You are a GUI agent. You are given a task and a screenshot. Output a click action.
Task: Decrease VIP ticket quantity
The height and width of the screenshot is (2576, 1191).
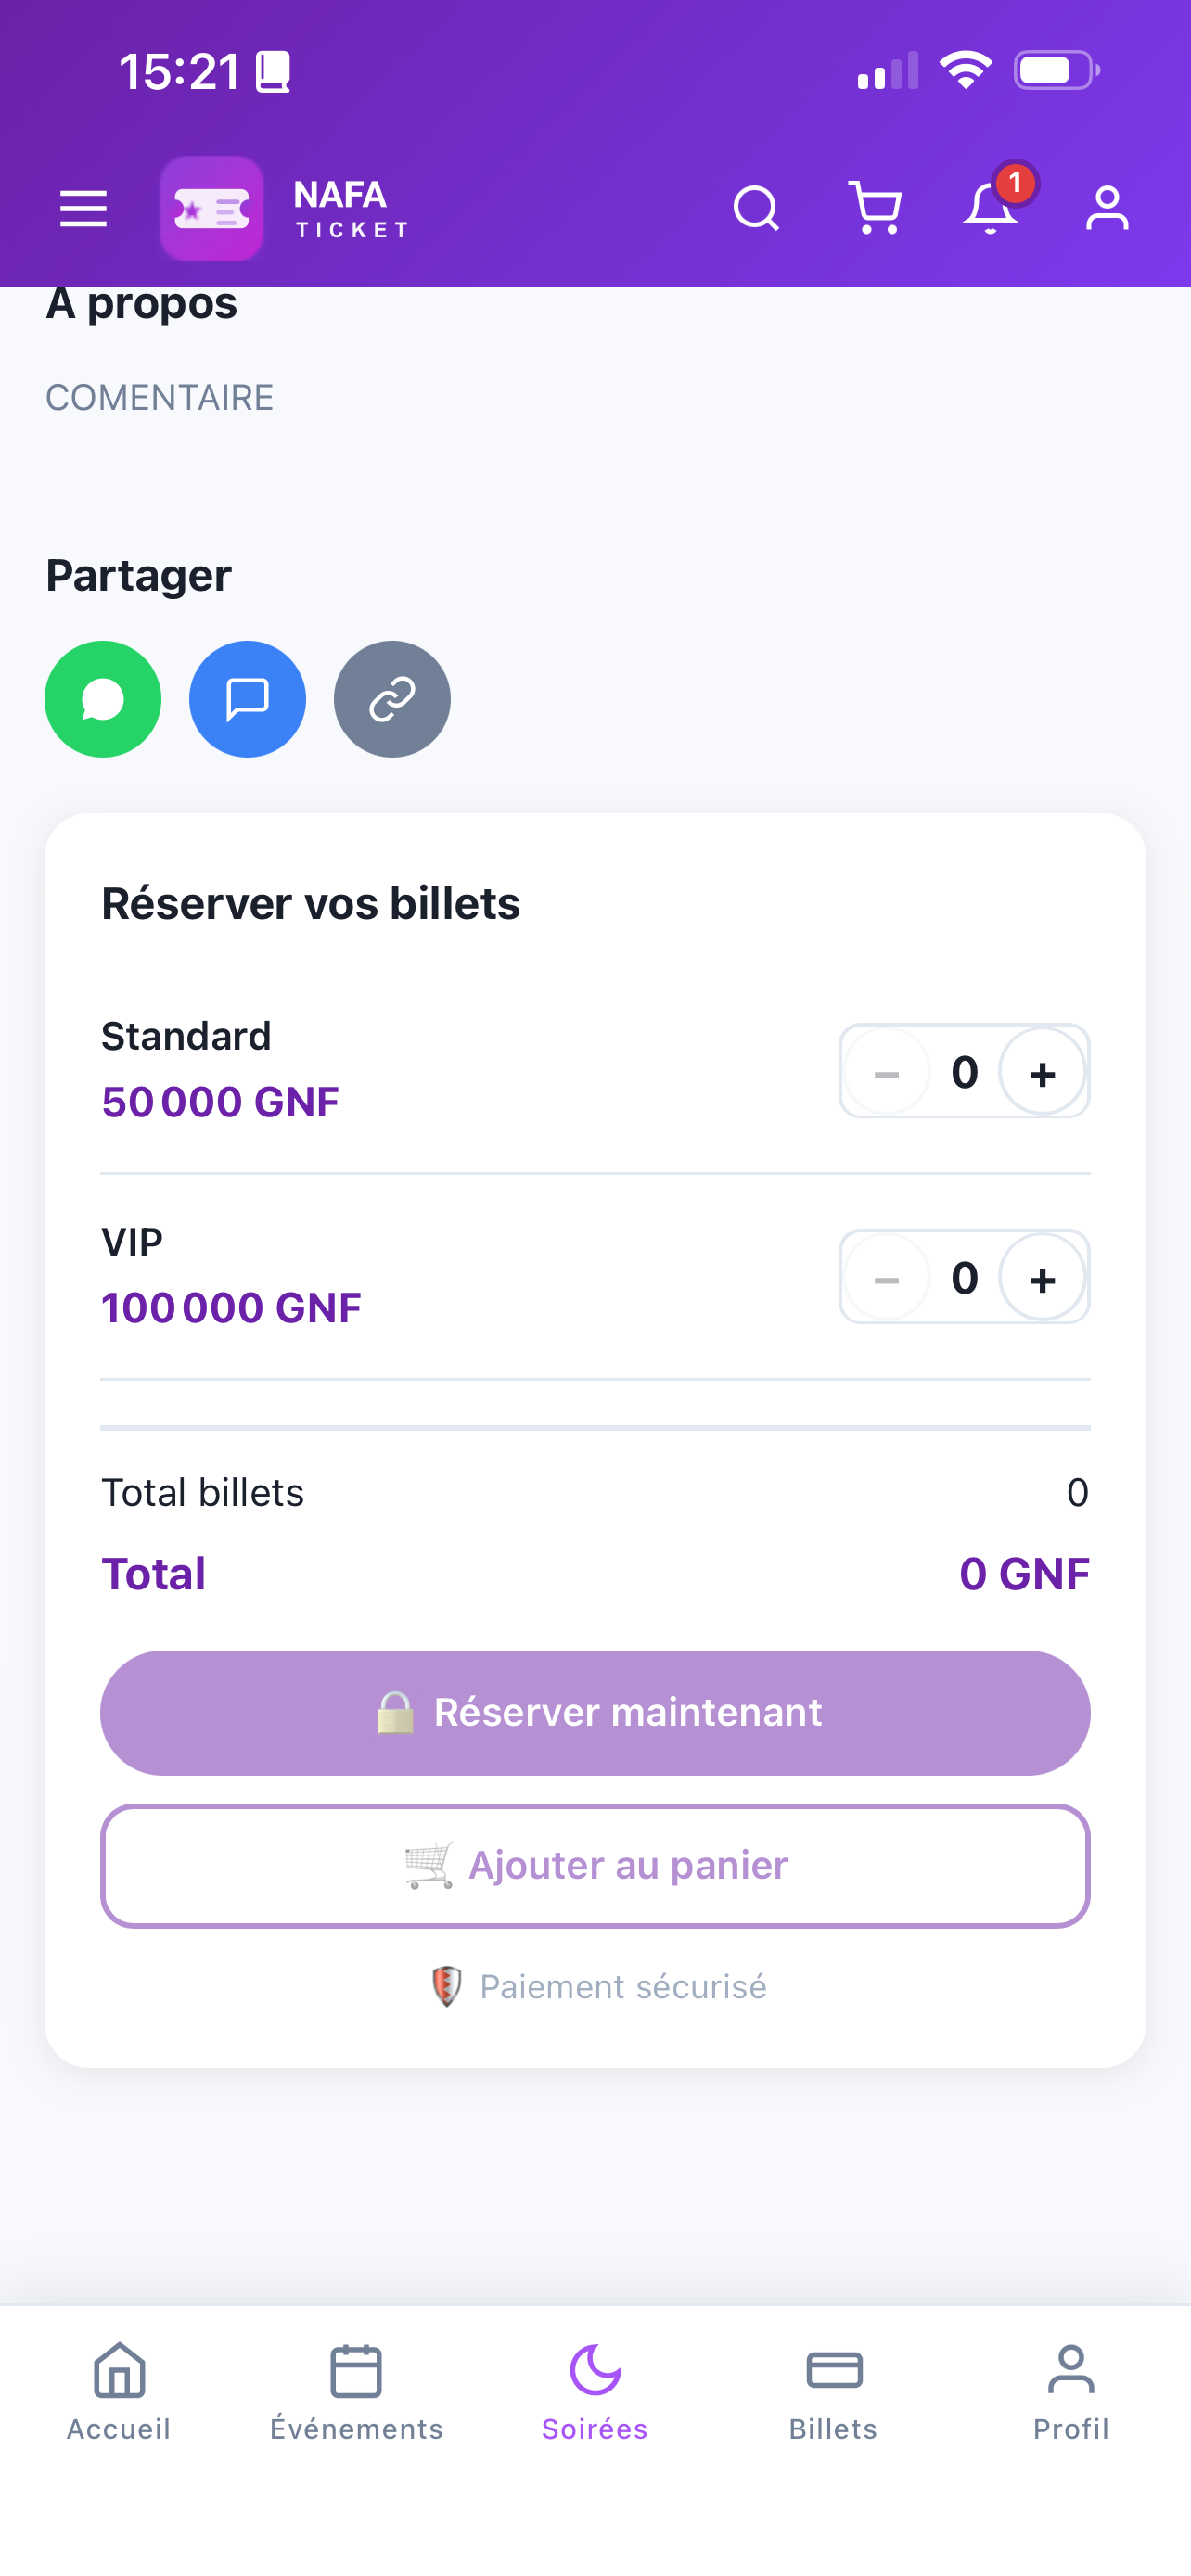(886, 1278)
